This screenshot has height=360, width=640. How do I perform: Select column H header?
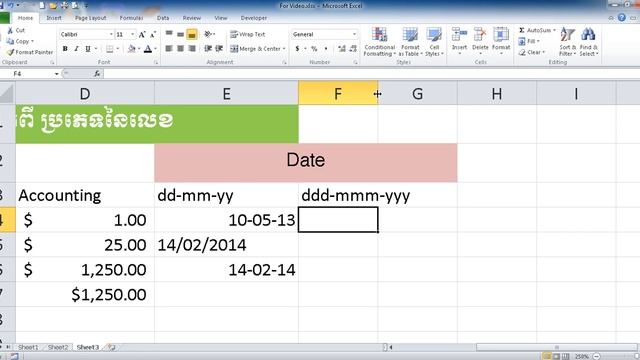497,94
